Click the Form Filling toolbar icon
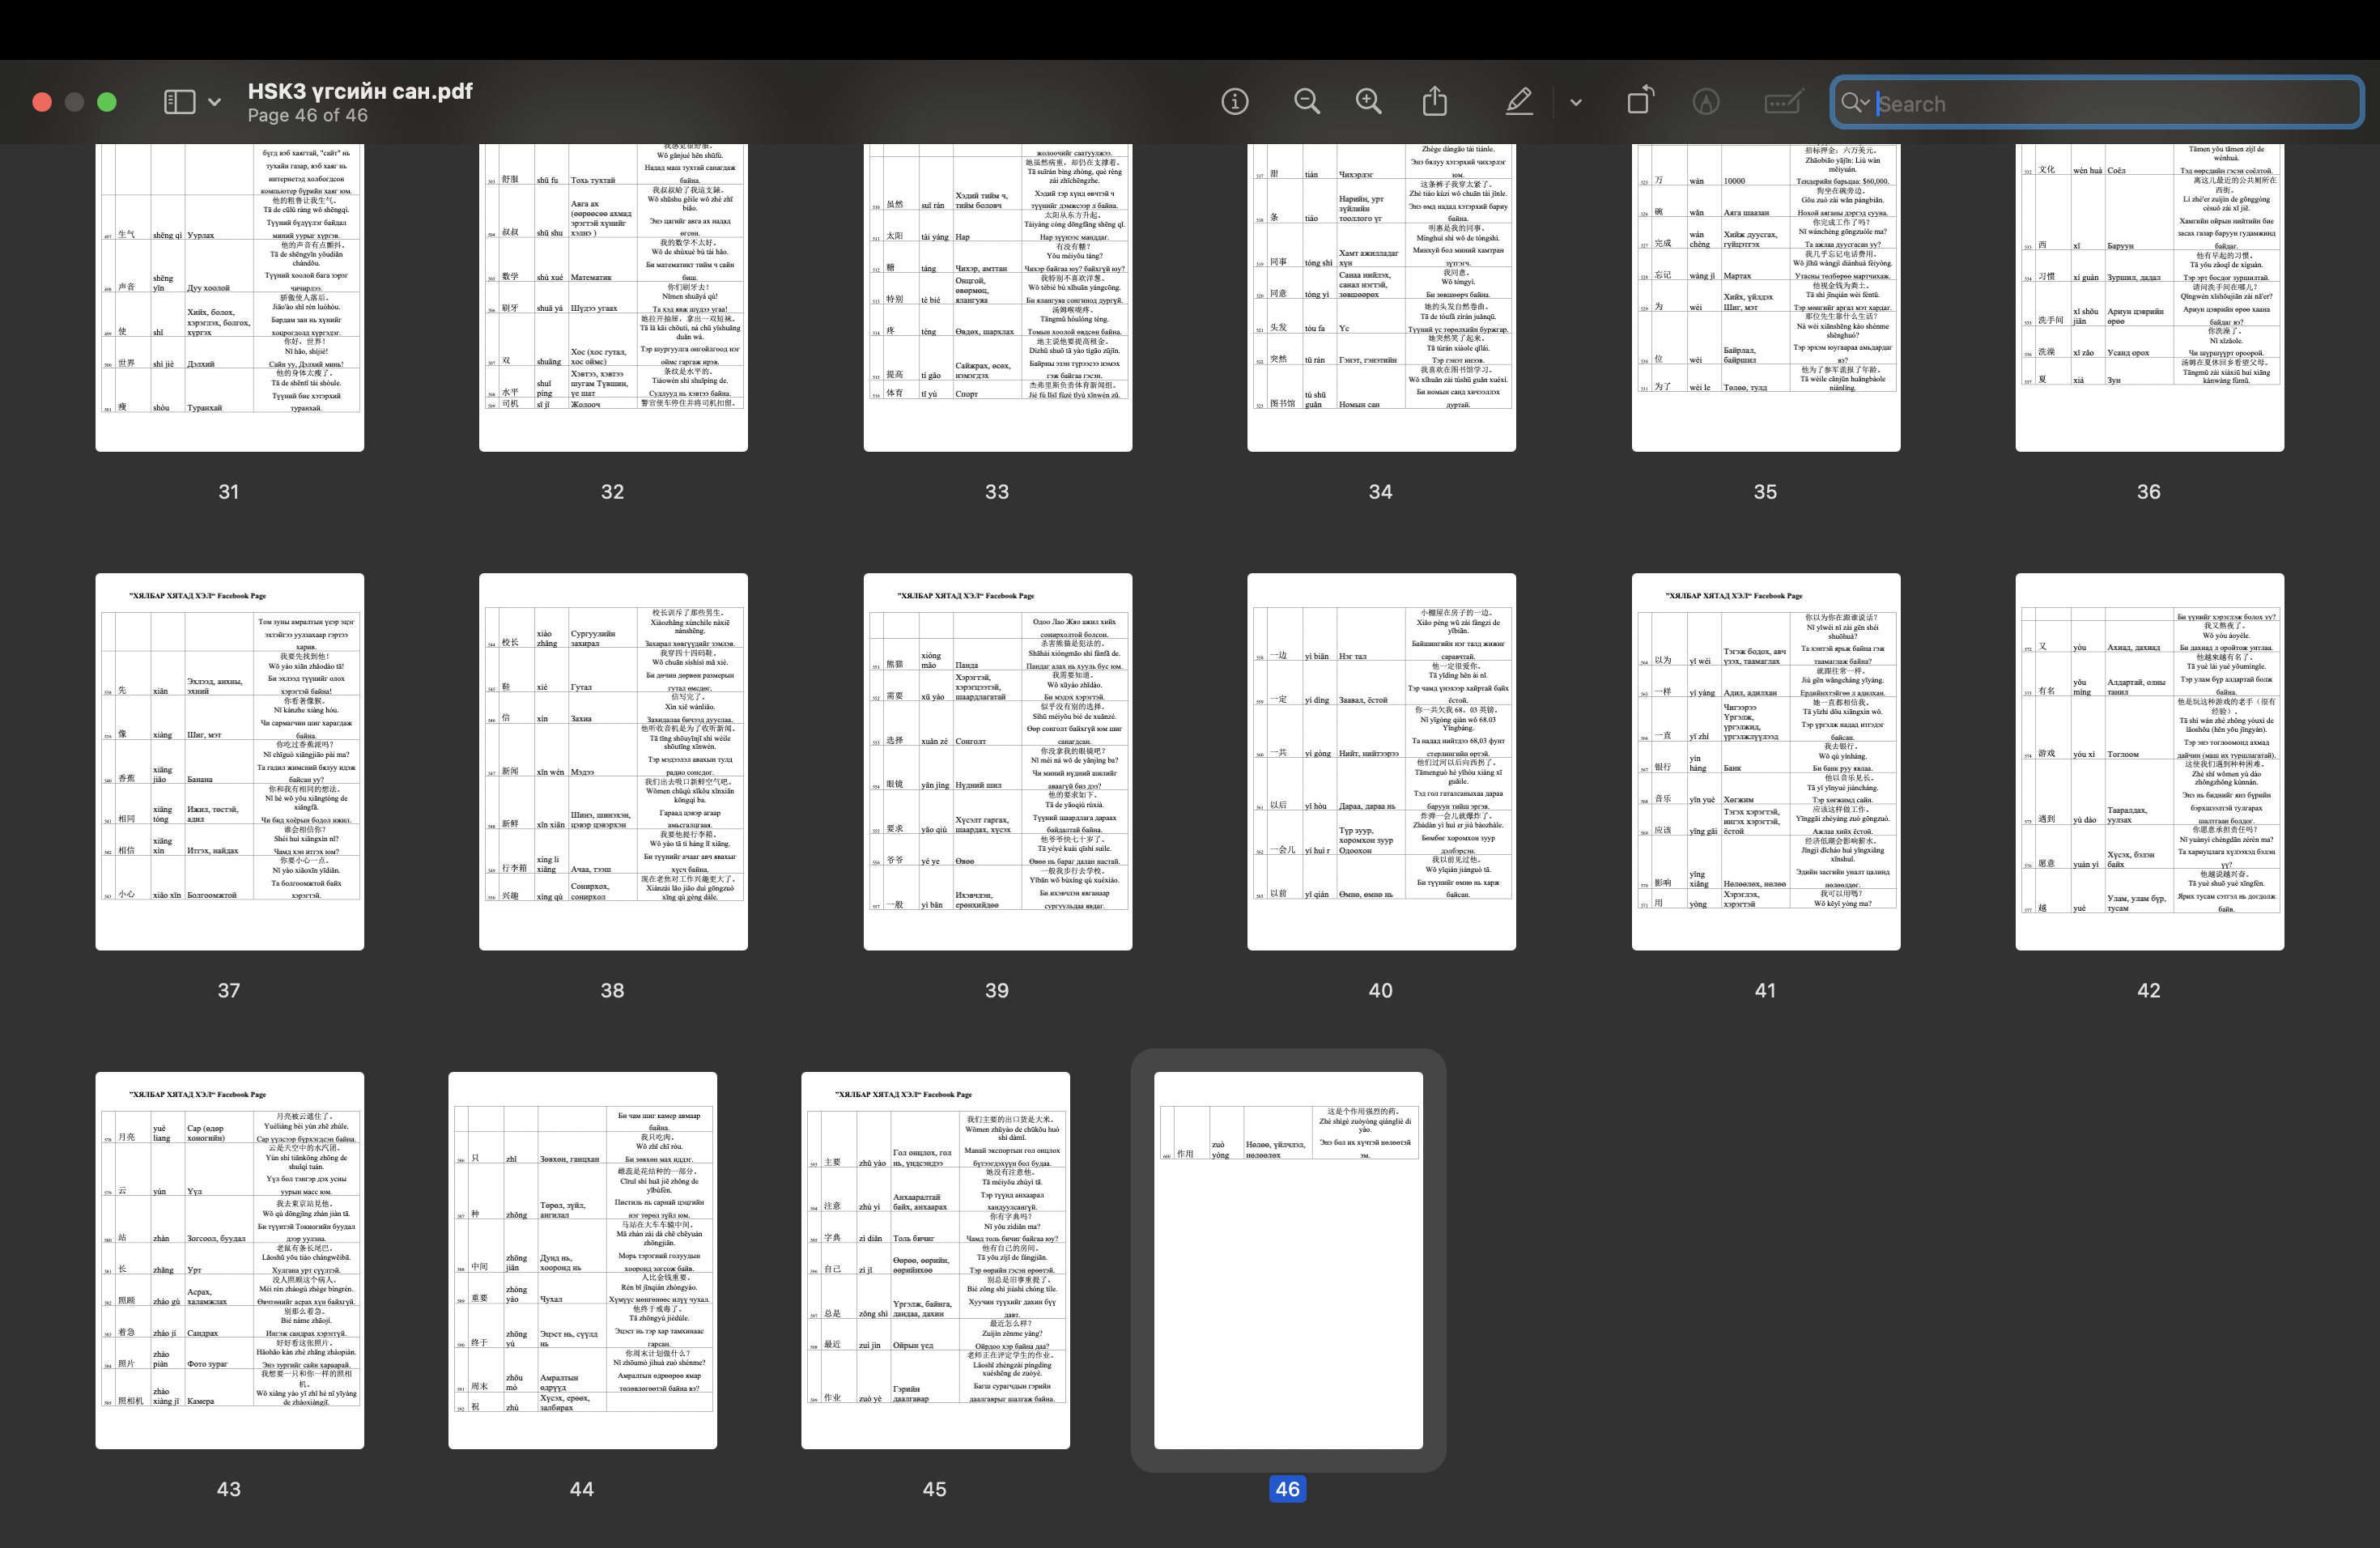The height and width of the screenshot is (1548, 2380). [x=1783, y=101]
